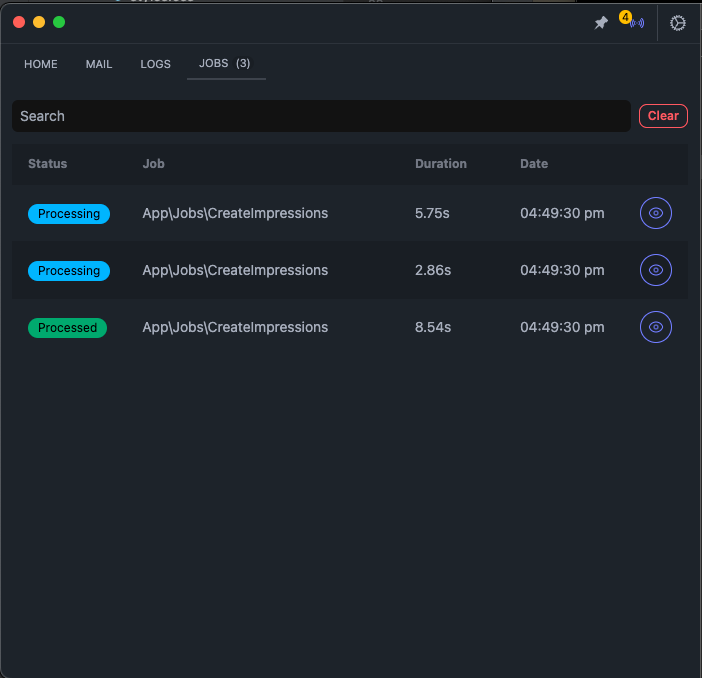Pin the window using pushpin icon
Screen dimensions: 702x678
pyautogui.click(x=601, y=22)
